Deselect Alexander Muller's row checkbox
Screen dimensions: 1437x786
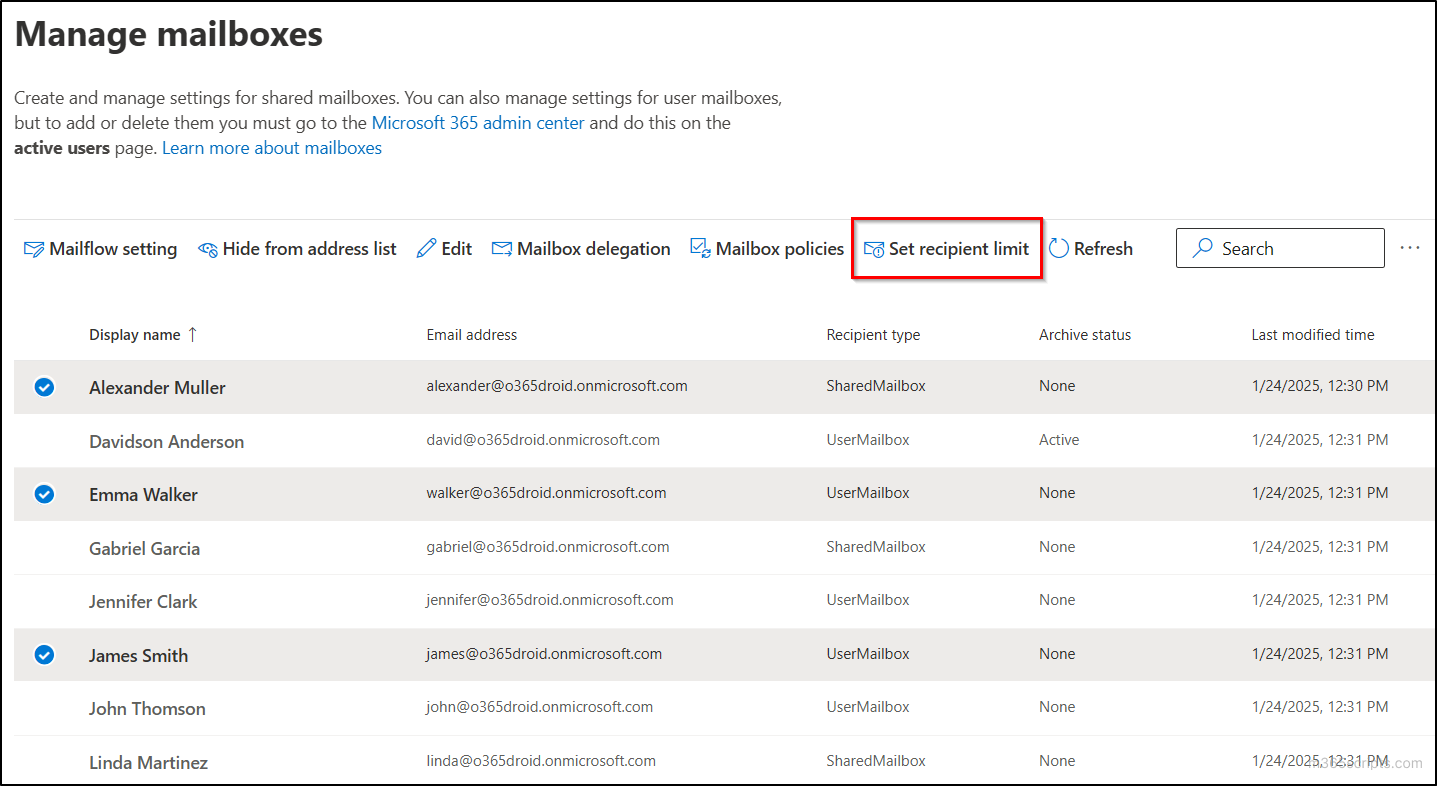44,386
